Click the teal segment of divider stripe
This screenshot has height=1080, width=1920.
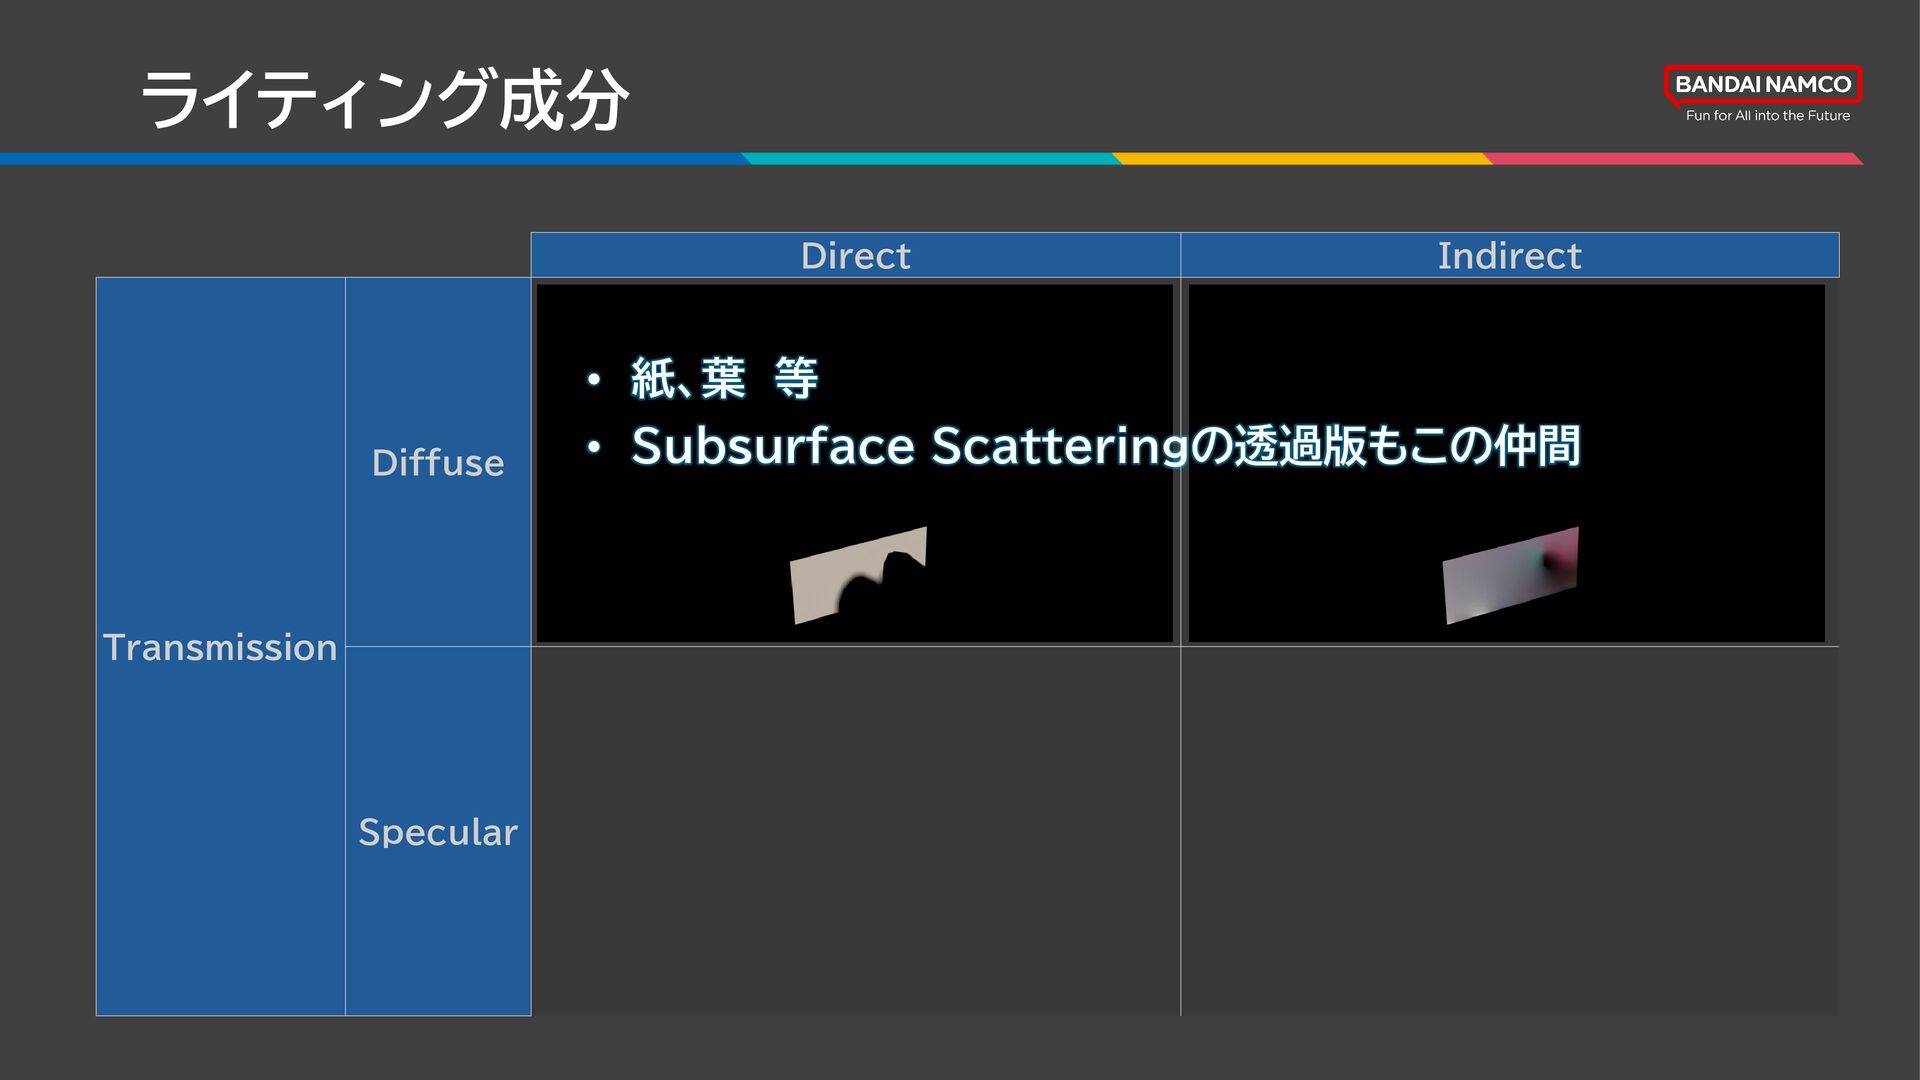coord(930,158)
